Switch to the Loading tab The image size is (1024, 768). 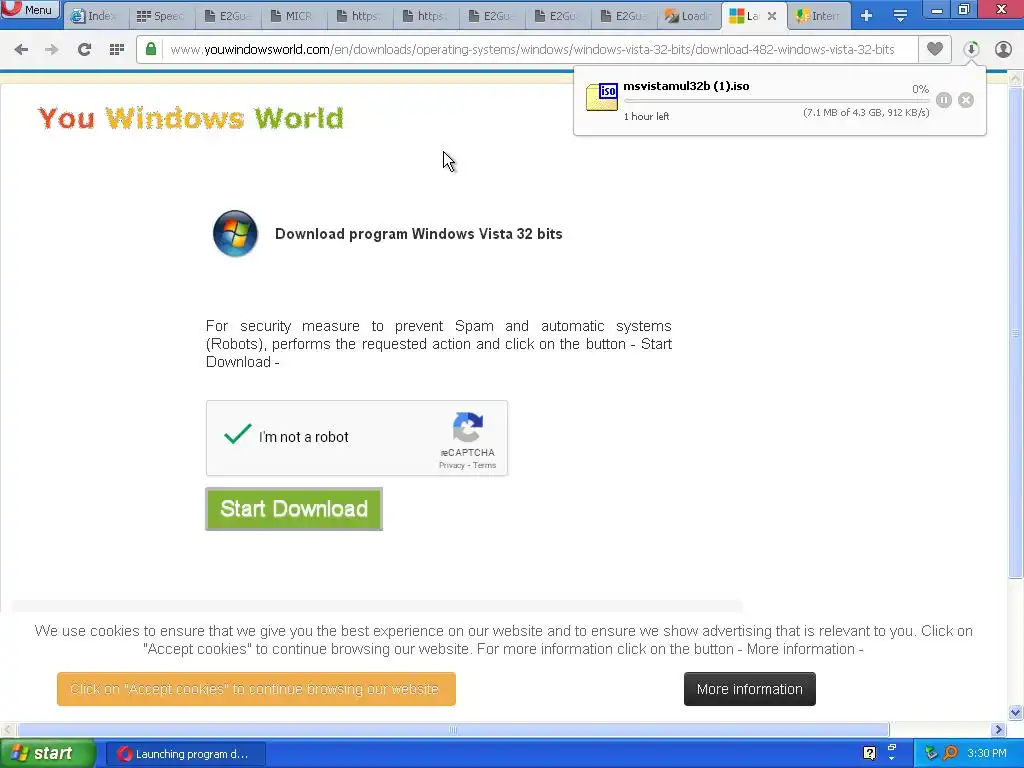click(688, 16)
